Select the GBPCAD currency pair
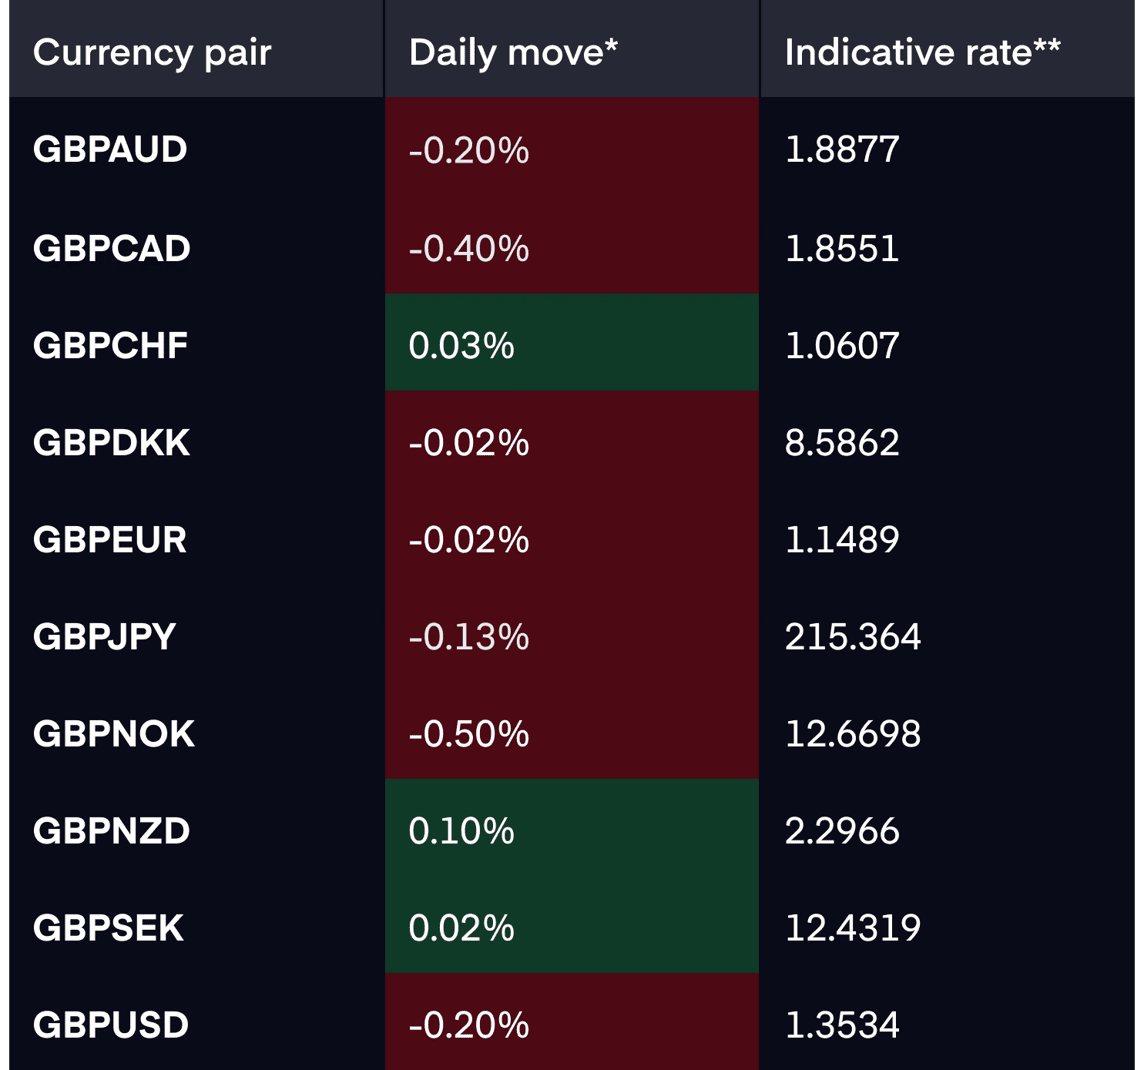The height and width of the screenshot is (1070, 1144). 112,249
